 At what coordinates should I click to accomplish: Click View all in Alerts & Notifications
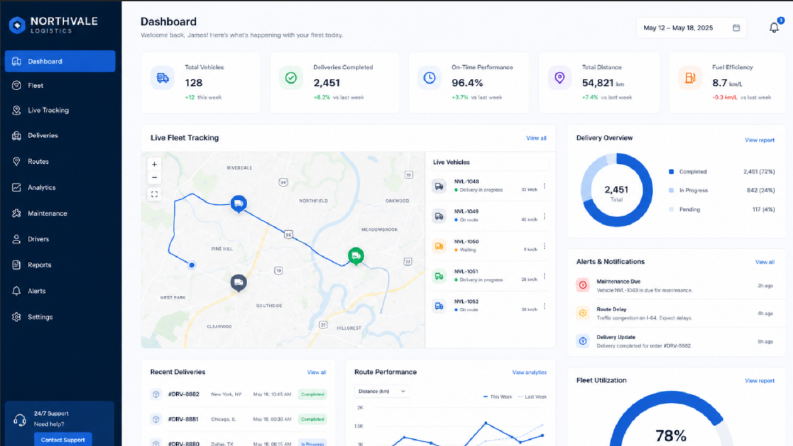click(x=765, y=262)
